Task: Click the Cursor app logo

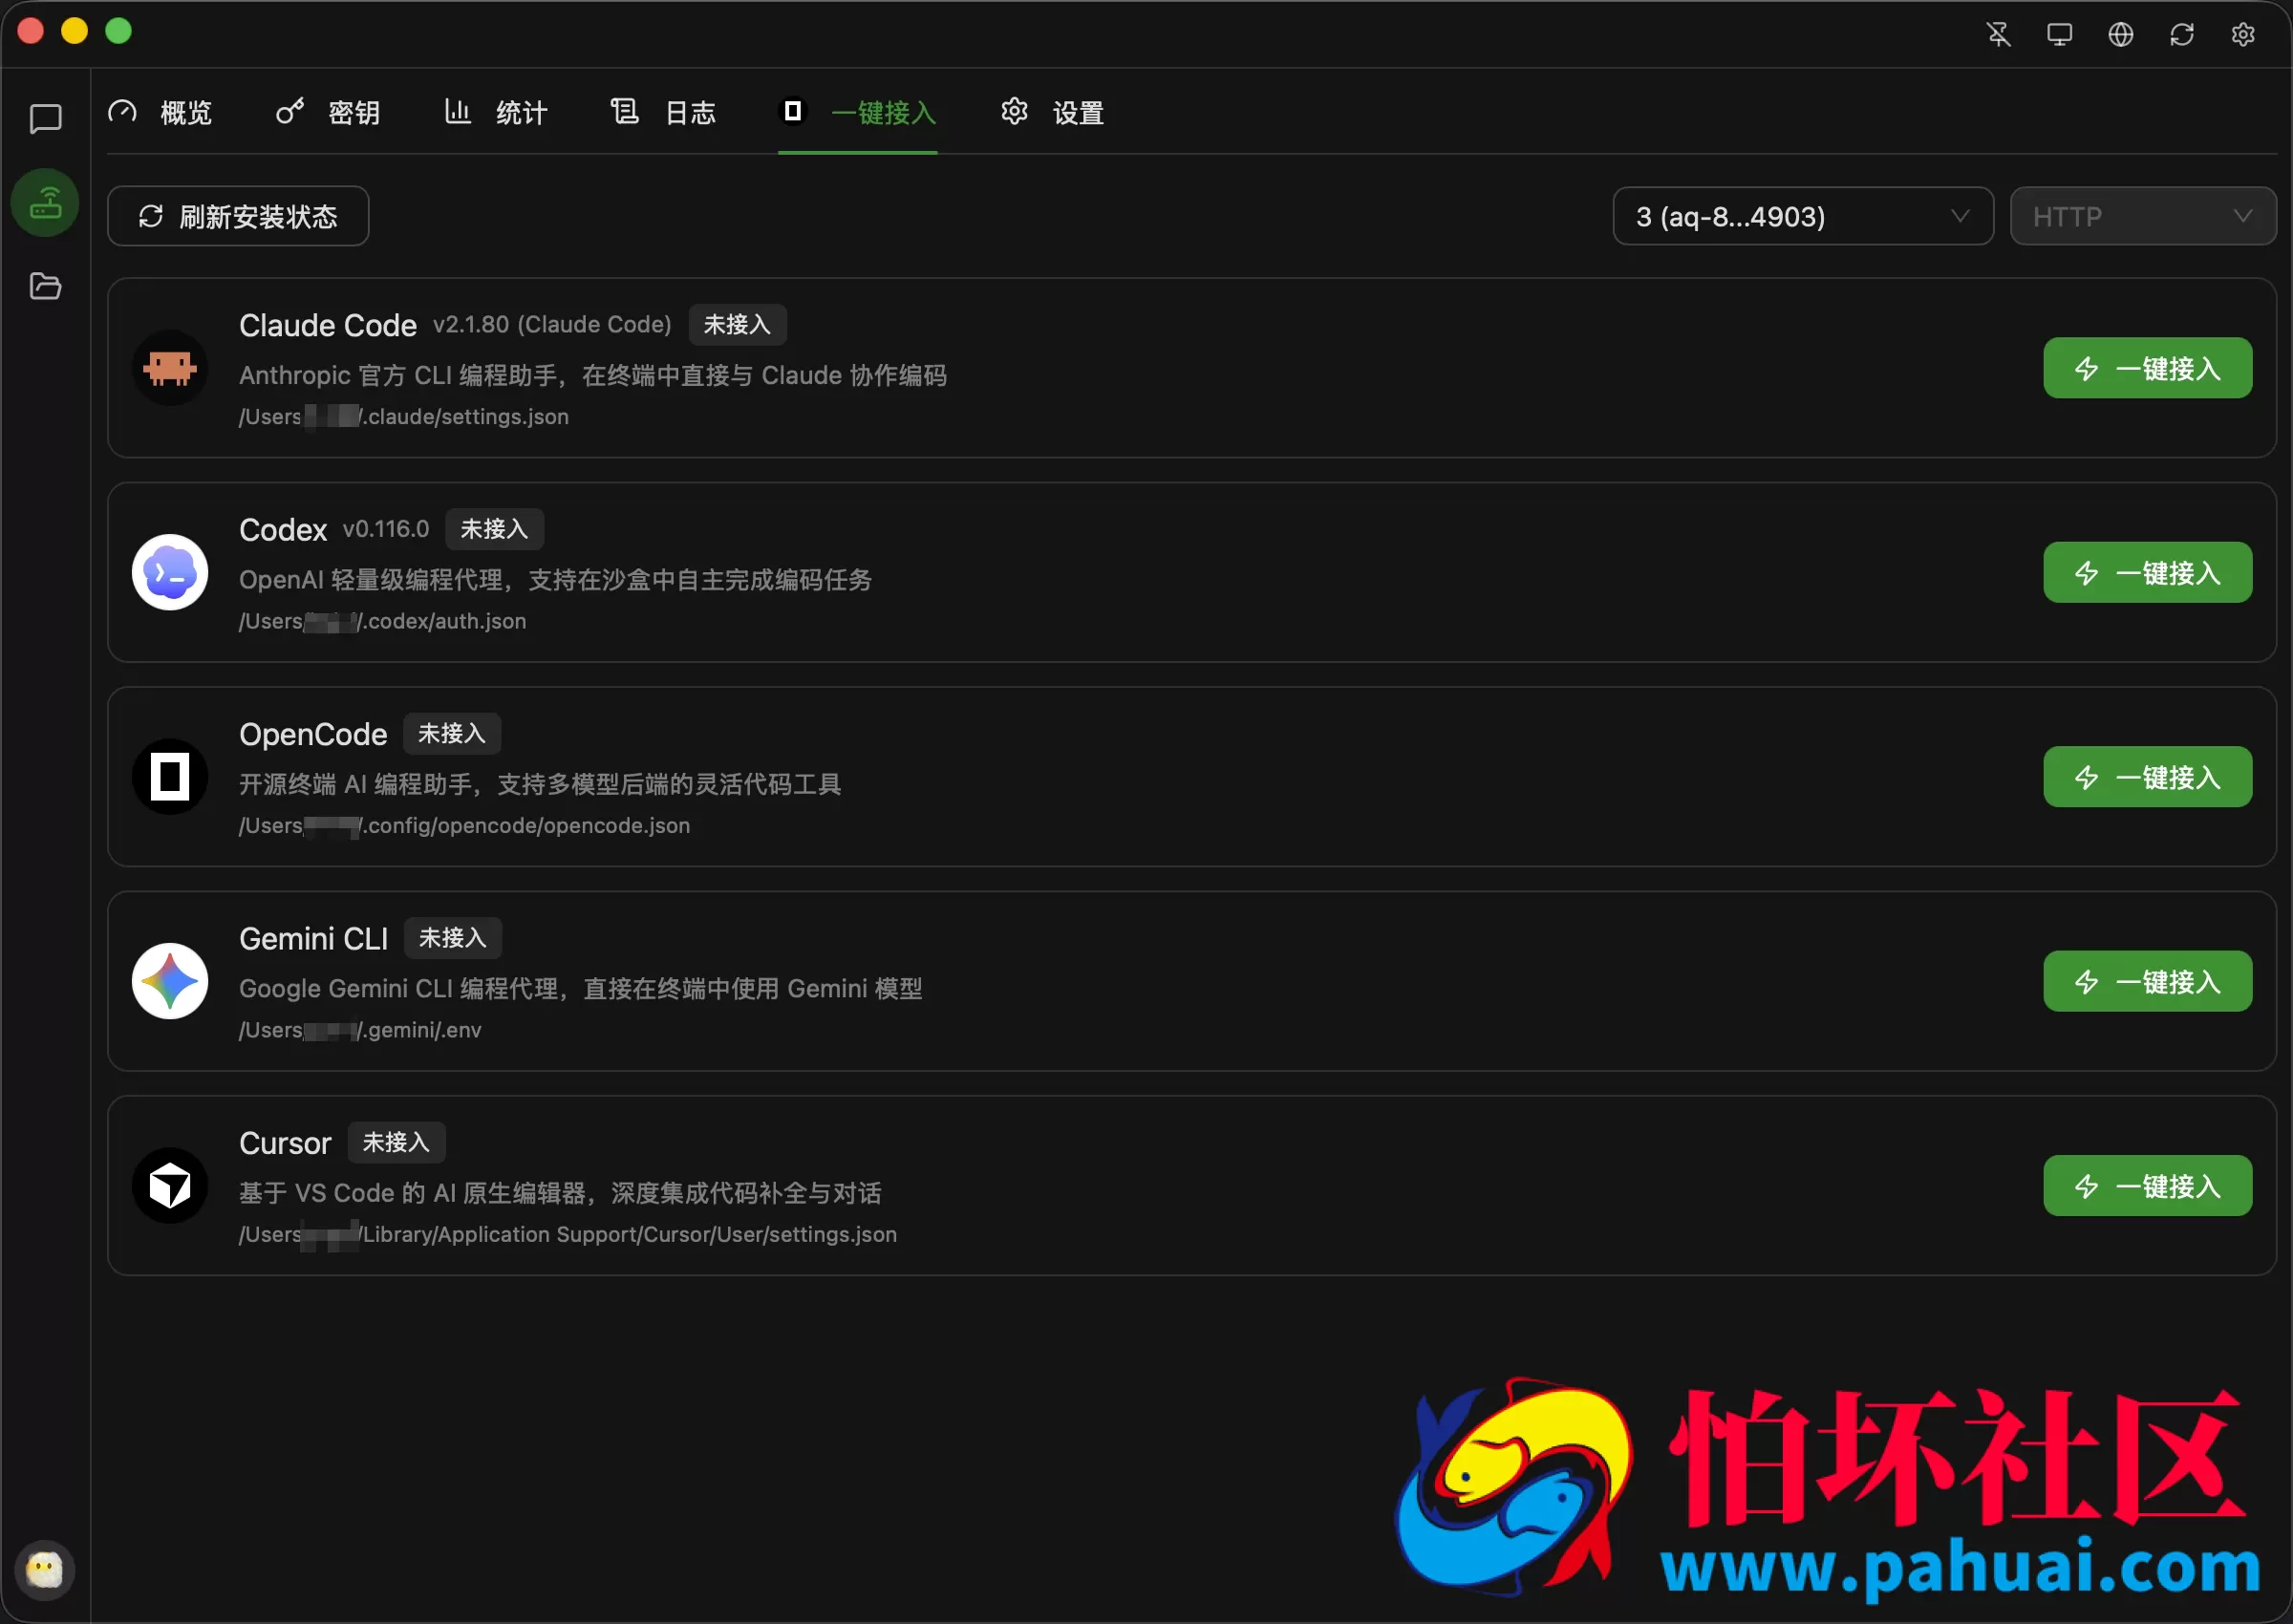Action: 170,1186
